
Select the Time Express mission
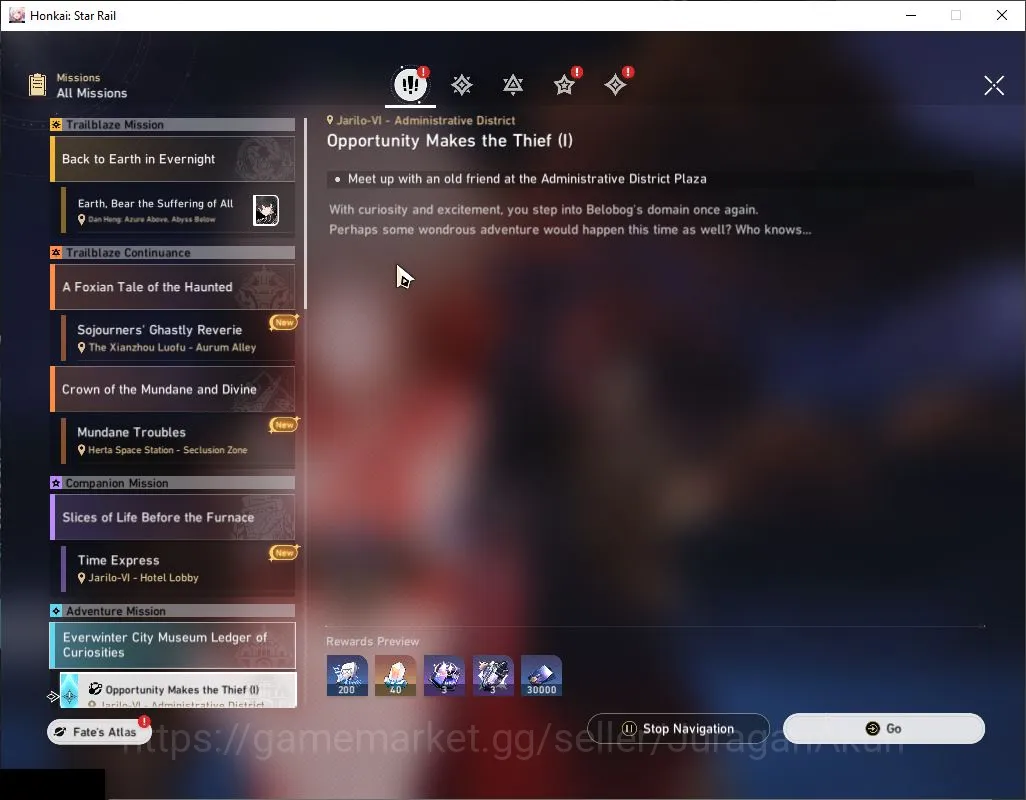178,568
